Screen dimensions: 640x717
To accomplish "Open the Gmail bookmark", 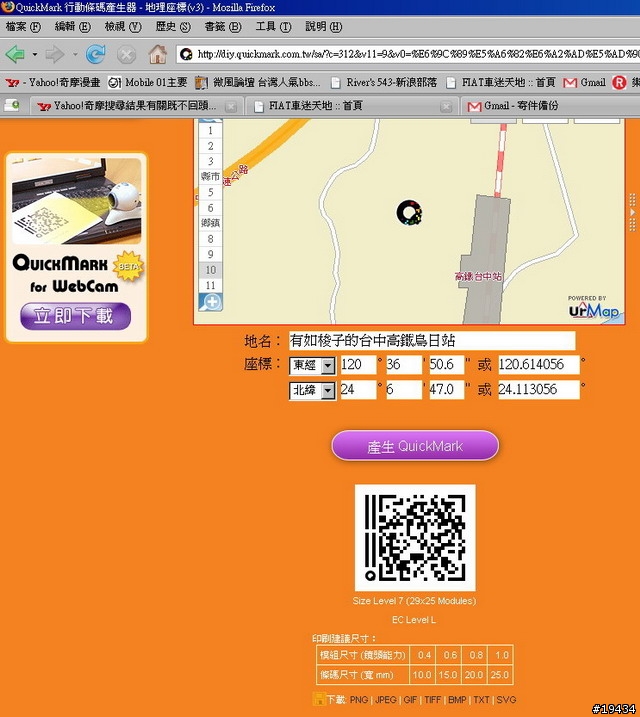I will pyautogui.click(x=585, y=82).
